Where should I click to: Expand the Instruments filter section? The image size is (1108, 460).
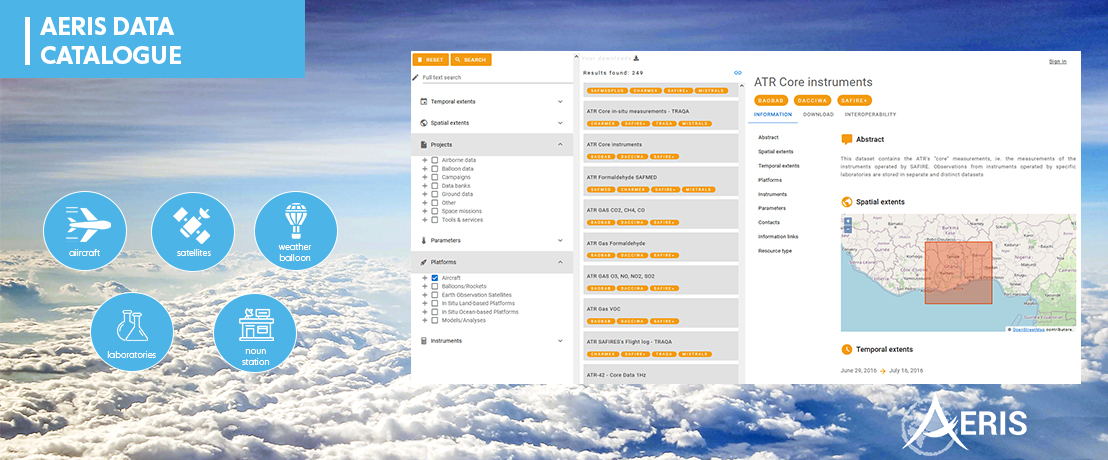coord(560,341)
